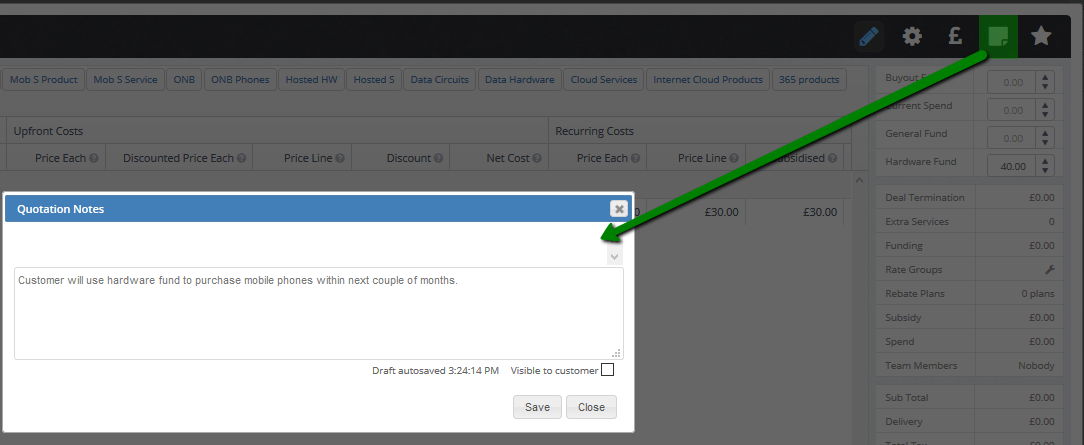
Task: Go to the Cloud Services tab
Action: [604, 79]
